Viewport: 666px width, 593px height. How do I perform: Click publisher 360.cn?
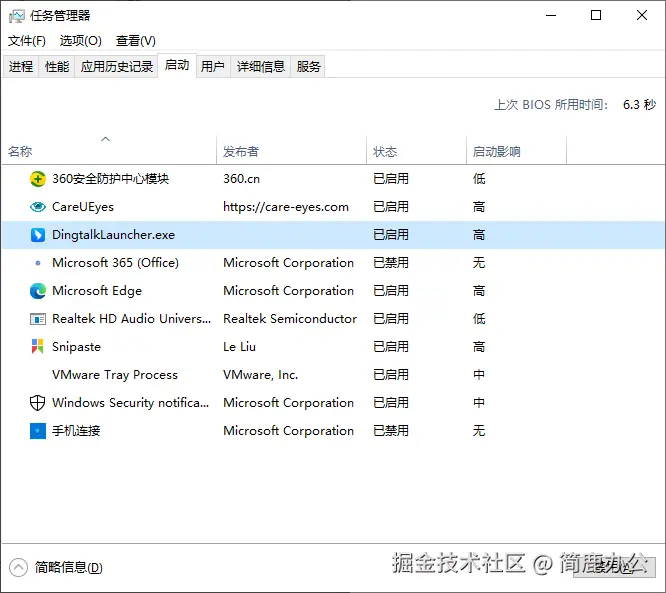click(x=241, y=179)
